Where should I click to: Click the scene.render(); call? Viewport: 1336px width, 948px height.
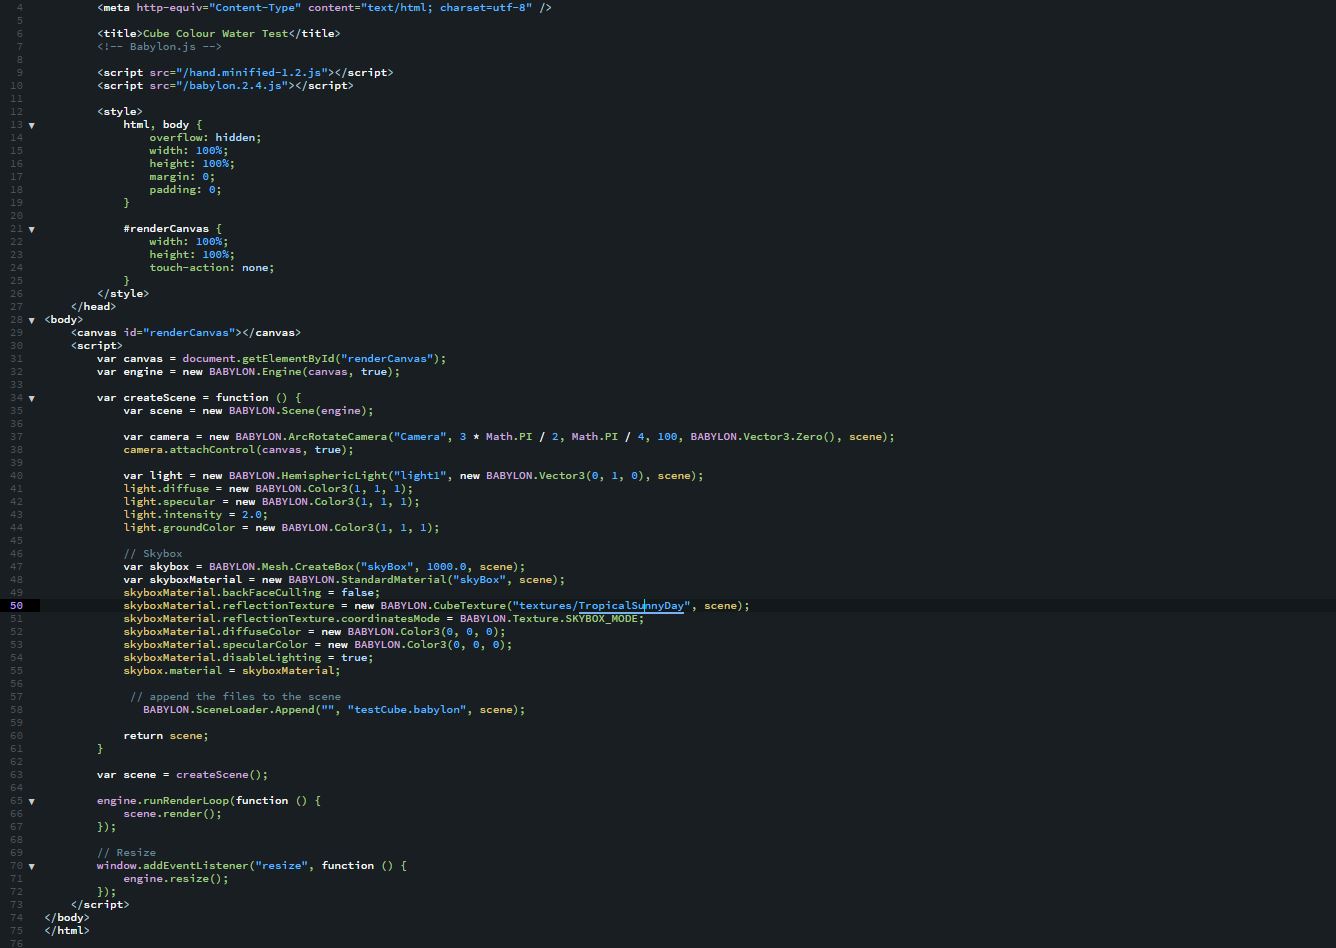[x=172, y=813]
